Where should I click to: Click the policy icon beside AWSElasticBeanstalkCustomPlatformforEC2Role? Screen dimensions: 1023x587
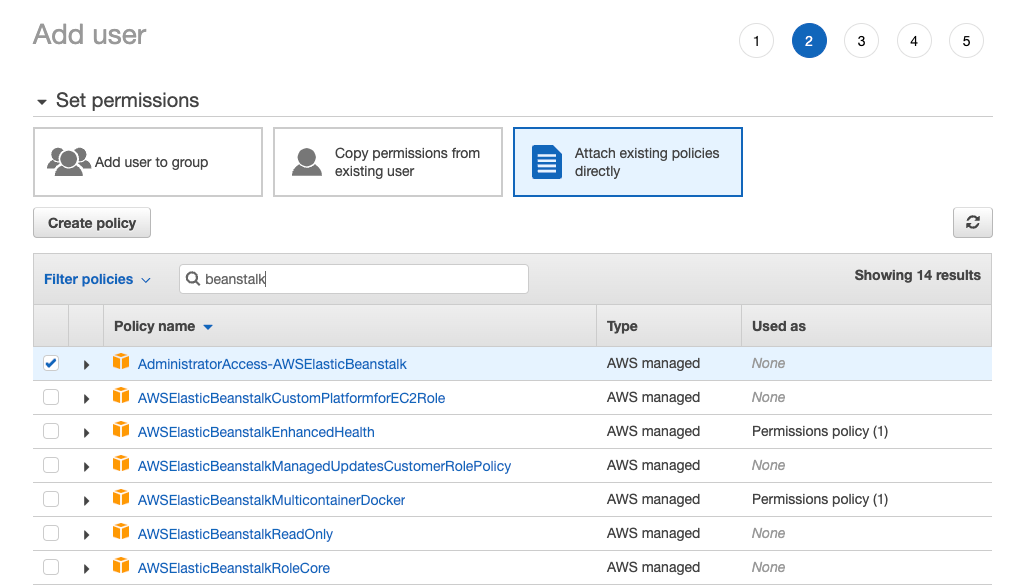121,395
